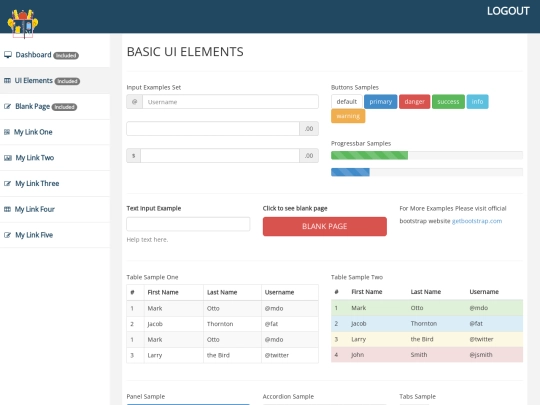Viewport: 540px width, 405px height.
Task: Open the Blank Page sidebar item
Action: point(55,106)
